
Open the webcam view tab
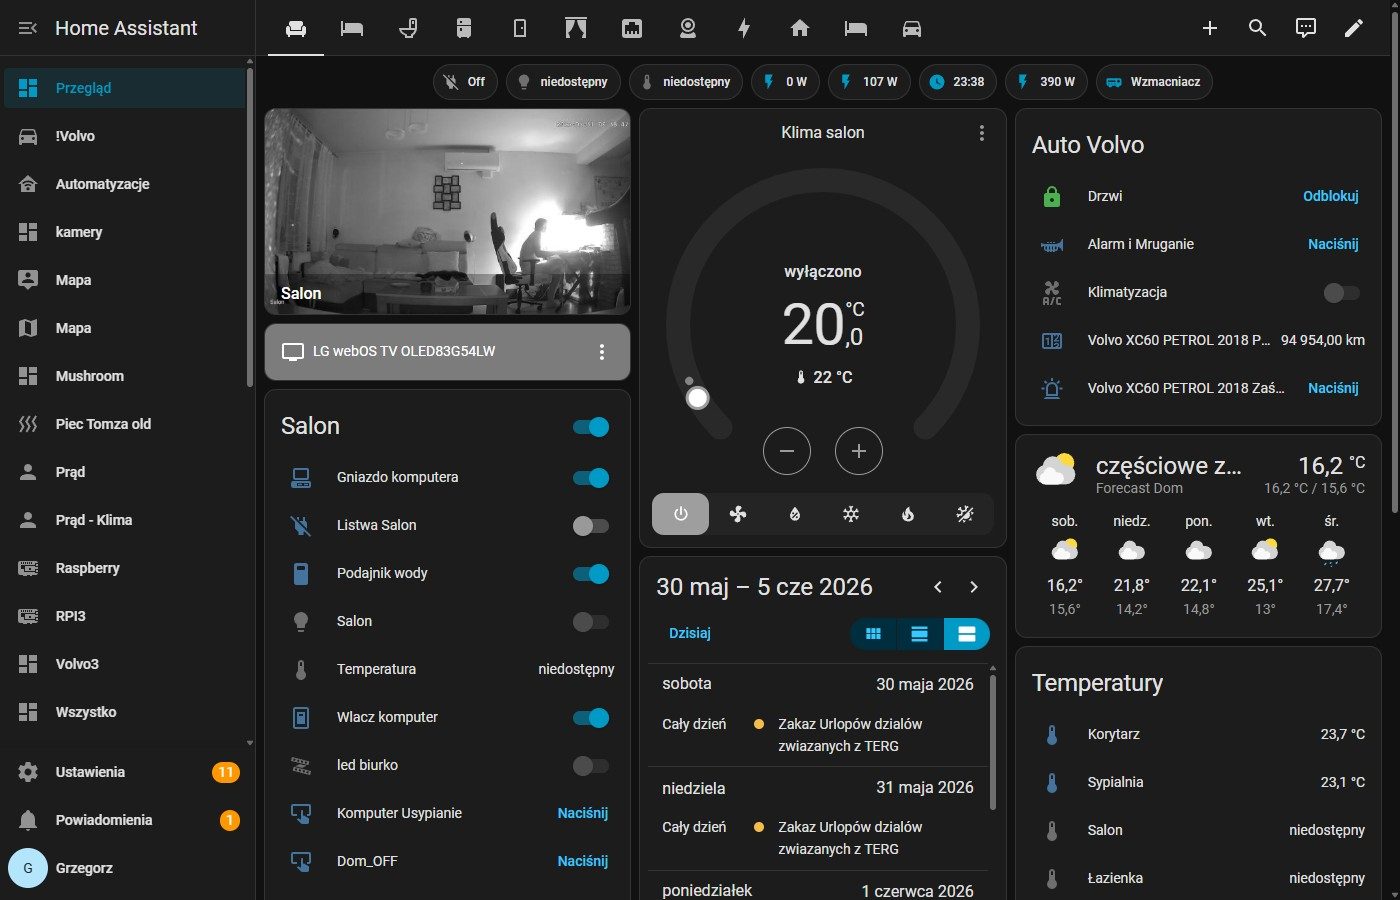(688, 28)
